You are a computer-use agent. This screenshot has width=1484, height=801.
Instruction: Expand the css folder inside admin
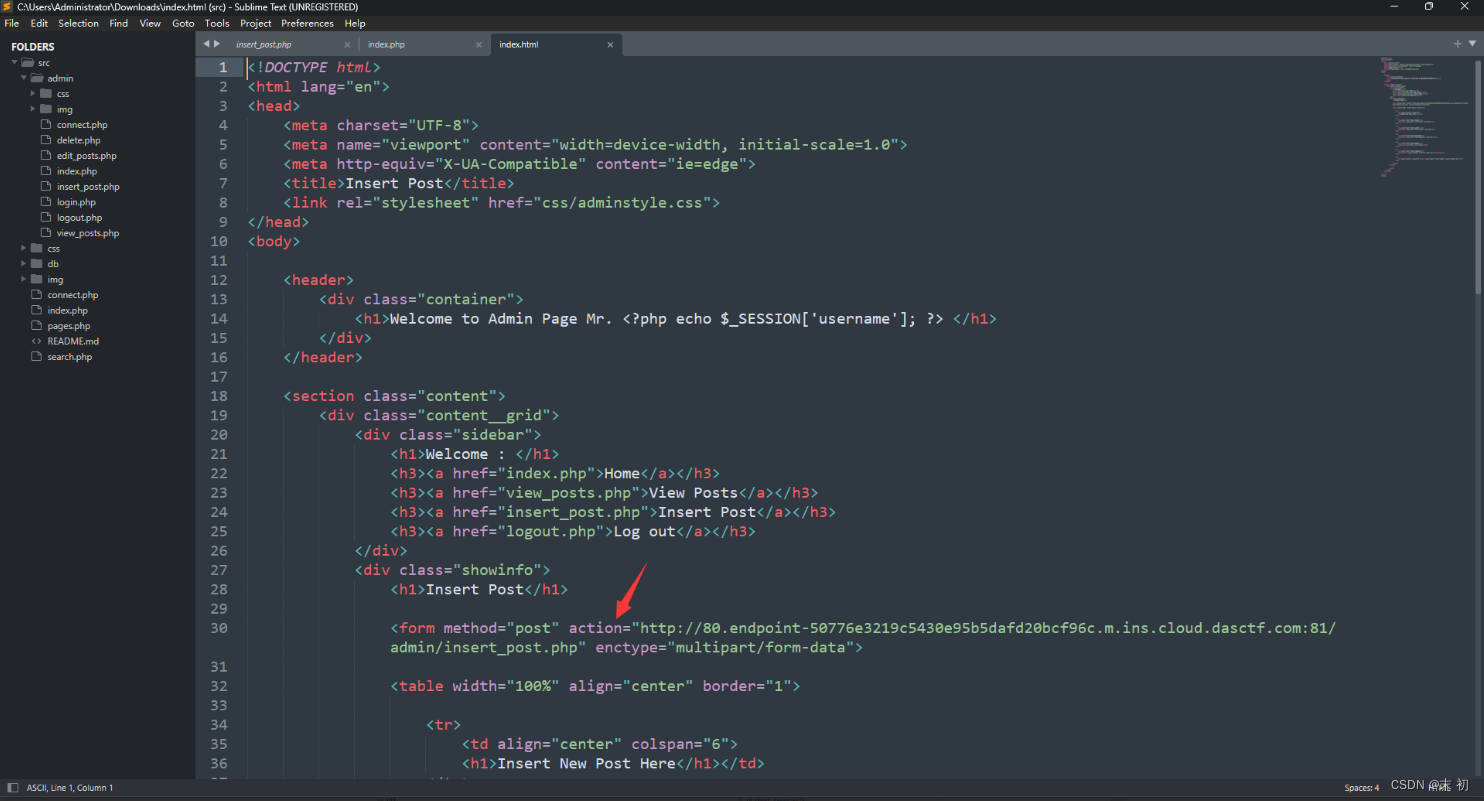click(x=33, y=94)
